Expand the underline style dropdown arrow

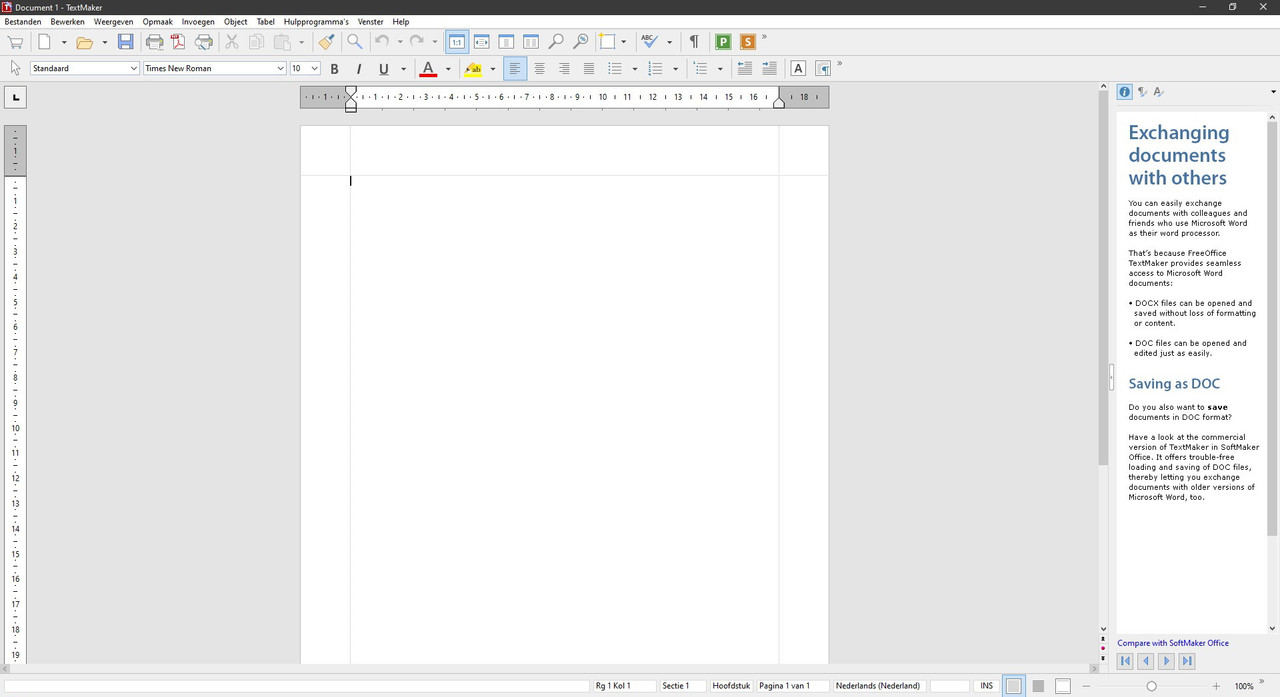pyautogui.click(x=403, y=69)
